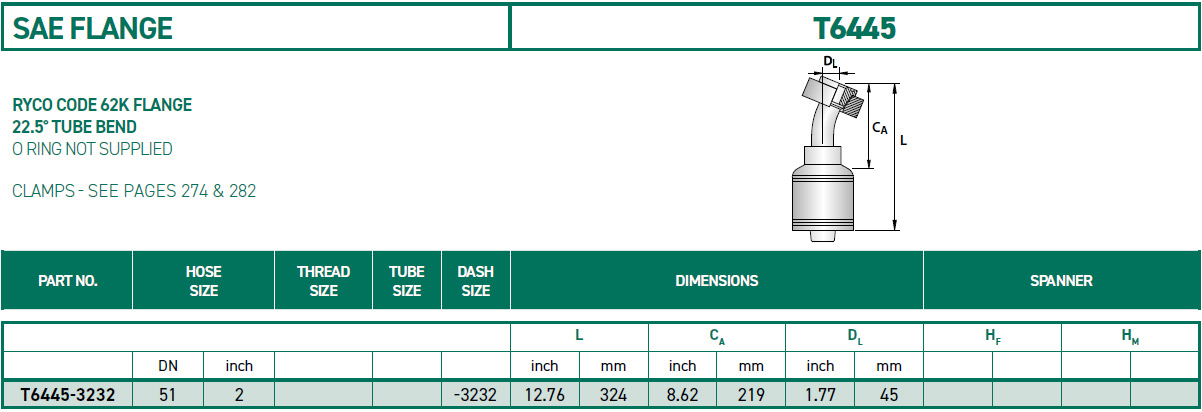Click DL inch value 1.77
The width and height of the screenshot is (1202, 412).
[x=820, y=395]
